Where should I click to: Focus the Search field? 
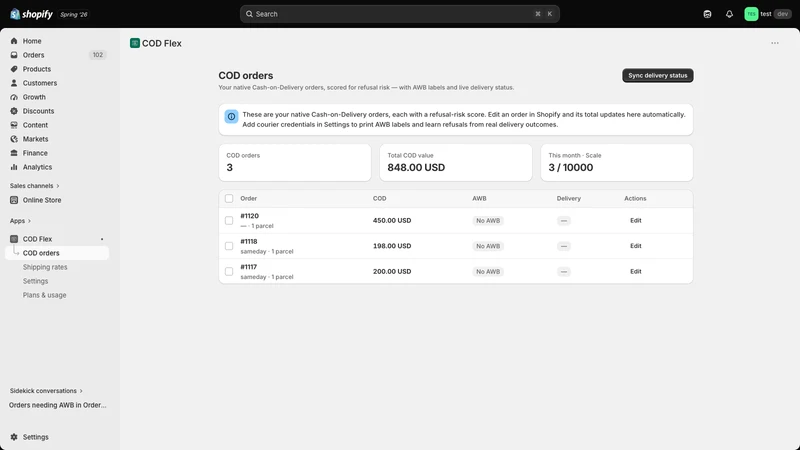[399, 14]
